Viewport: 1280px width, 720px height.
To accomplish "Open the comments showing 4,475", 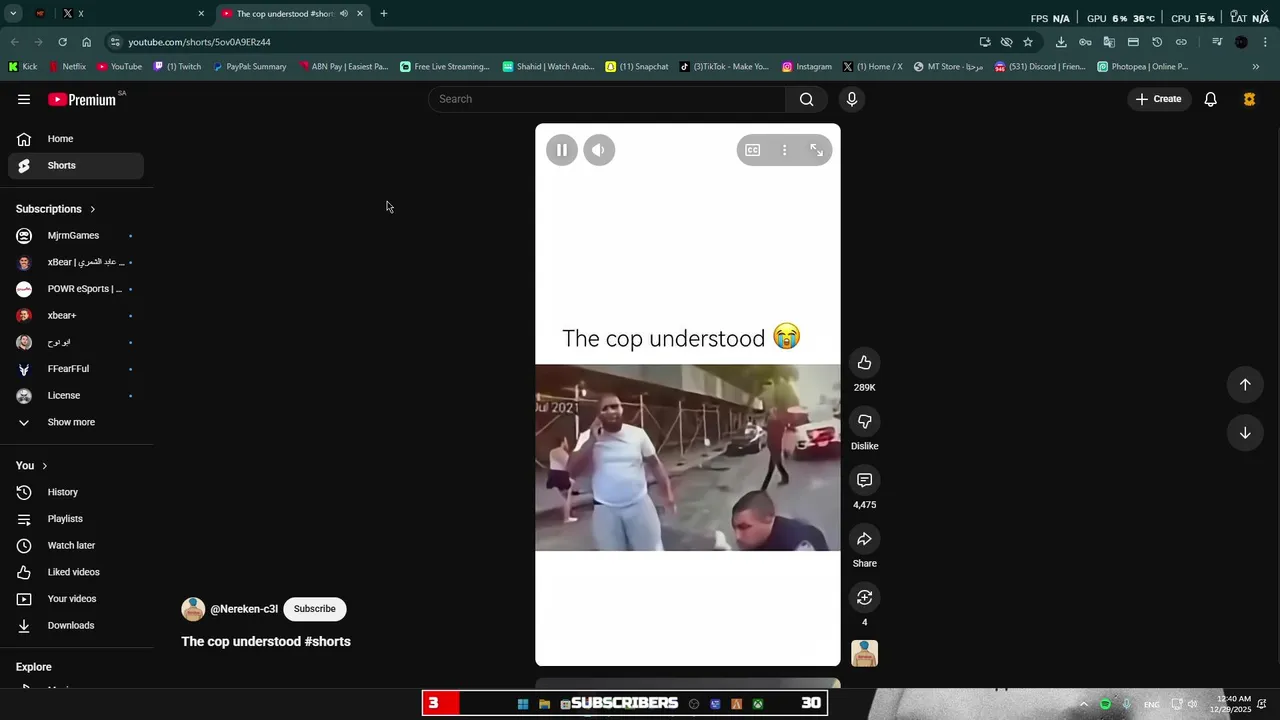I will click(865, 480).
